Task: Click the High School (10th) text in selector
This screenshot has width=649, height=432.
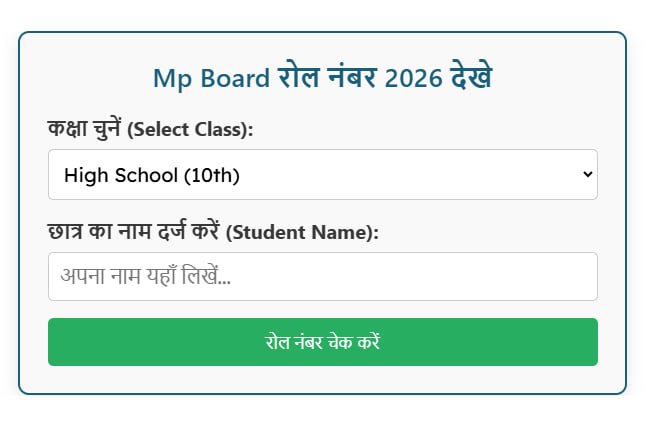Action: [152, 176]
